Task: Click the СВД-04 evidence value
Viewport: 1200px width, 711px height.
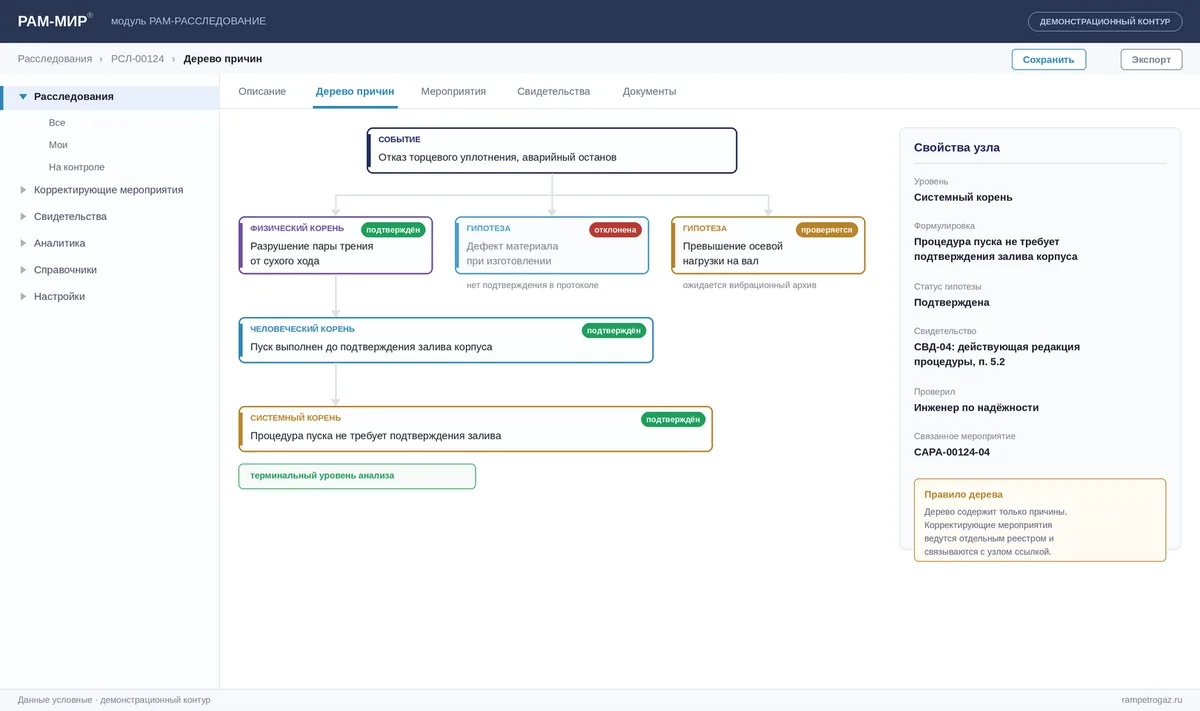Action: point(997,354)
